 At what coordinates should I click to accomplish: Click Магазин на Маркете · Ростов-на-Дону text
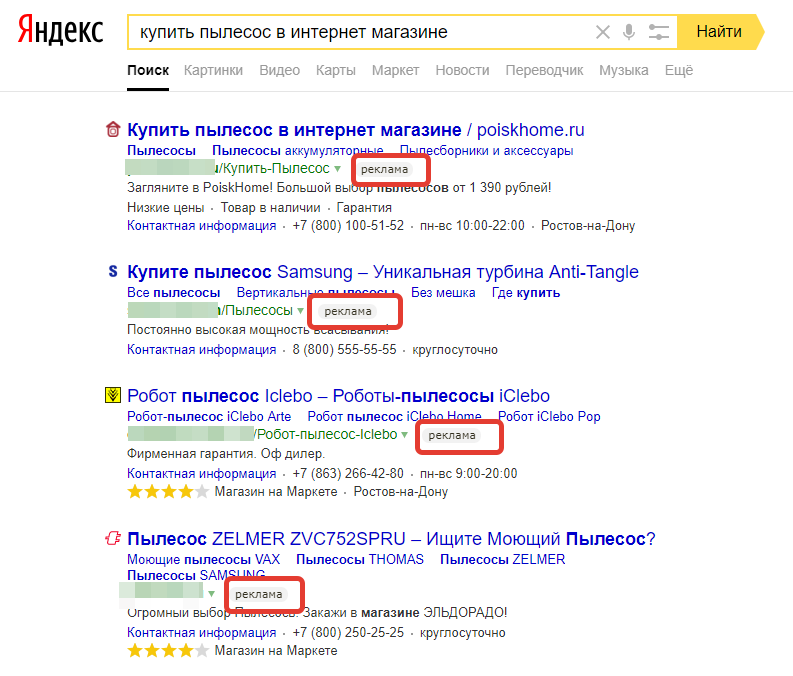pyautogui.click(x=331, y=491)
